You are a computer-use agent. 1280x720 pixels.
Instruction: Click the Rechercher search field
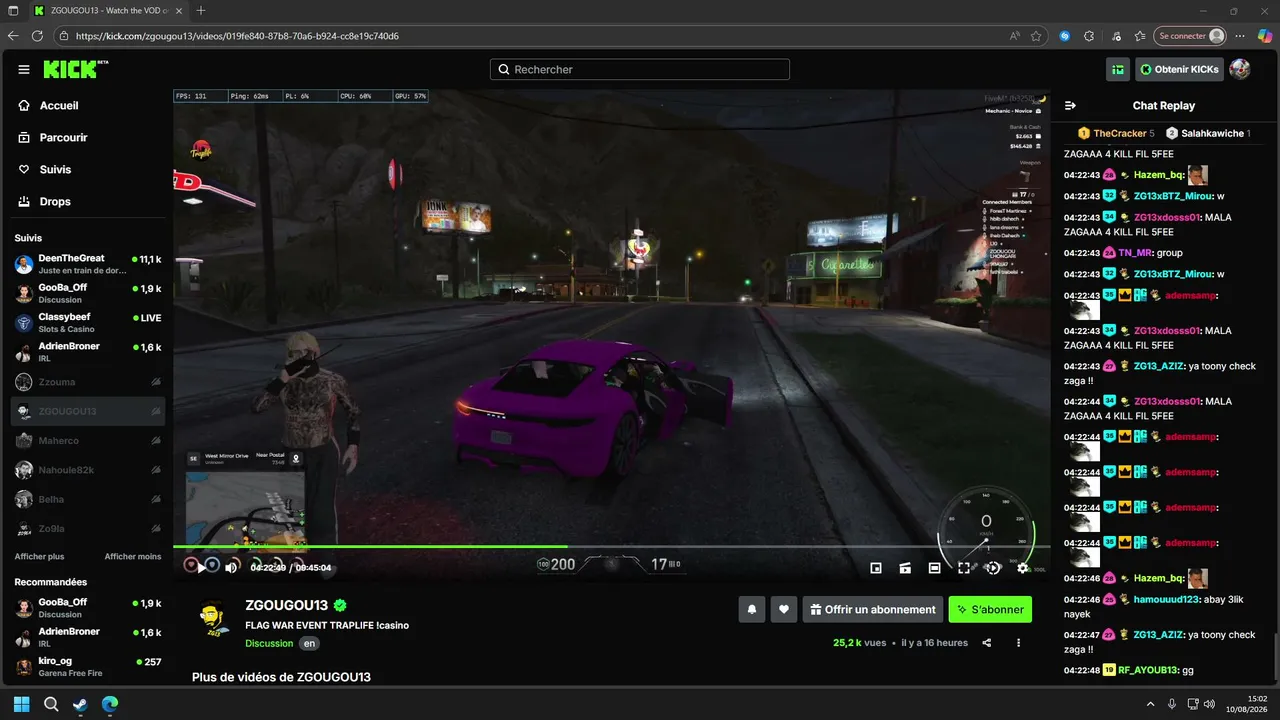tap(640, 70)
